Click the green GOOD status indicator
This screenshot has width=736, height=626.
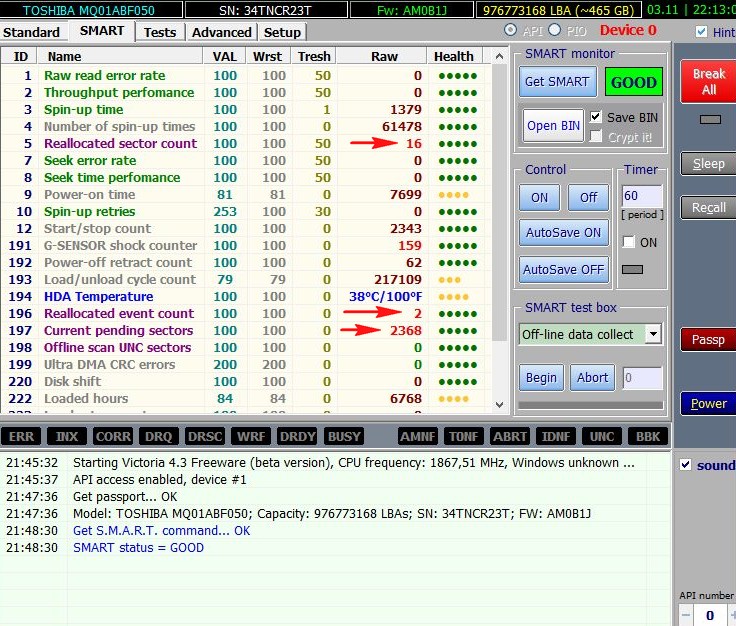[633, 82]
